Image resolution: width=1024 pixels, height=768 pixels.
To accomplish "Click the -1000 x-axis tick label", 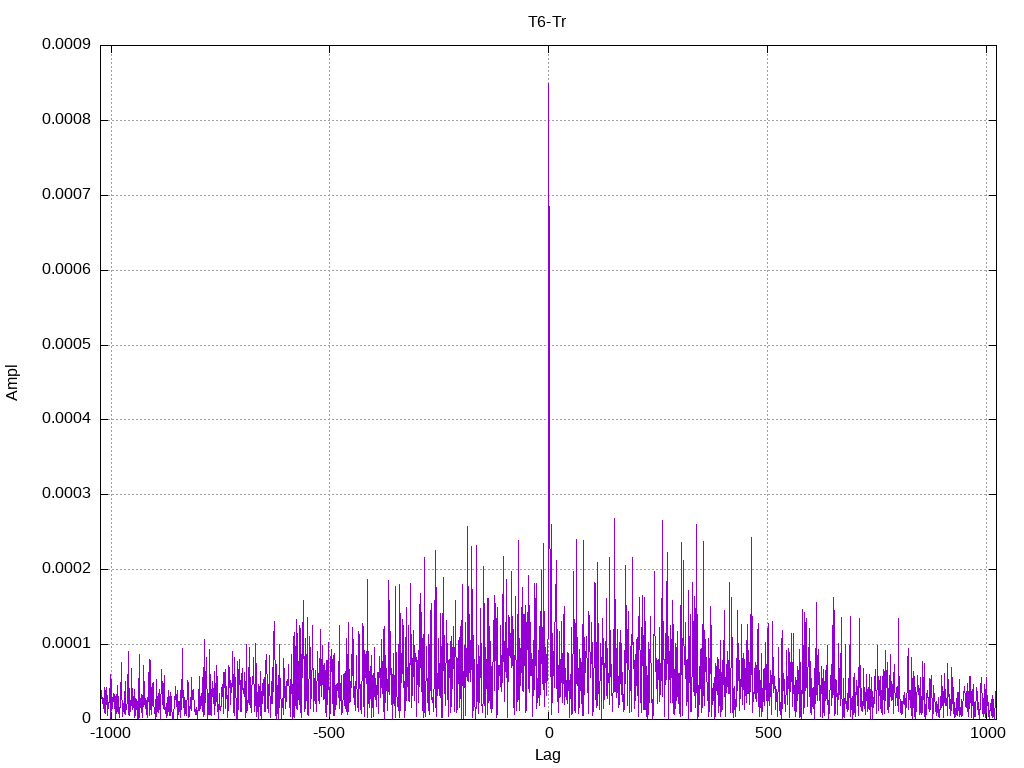I will (110, 733).
